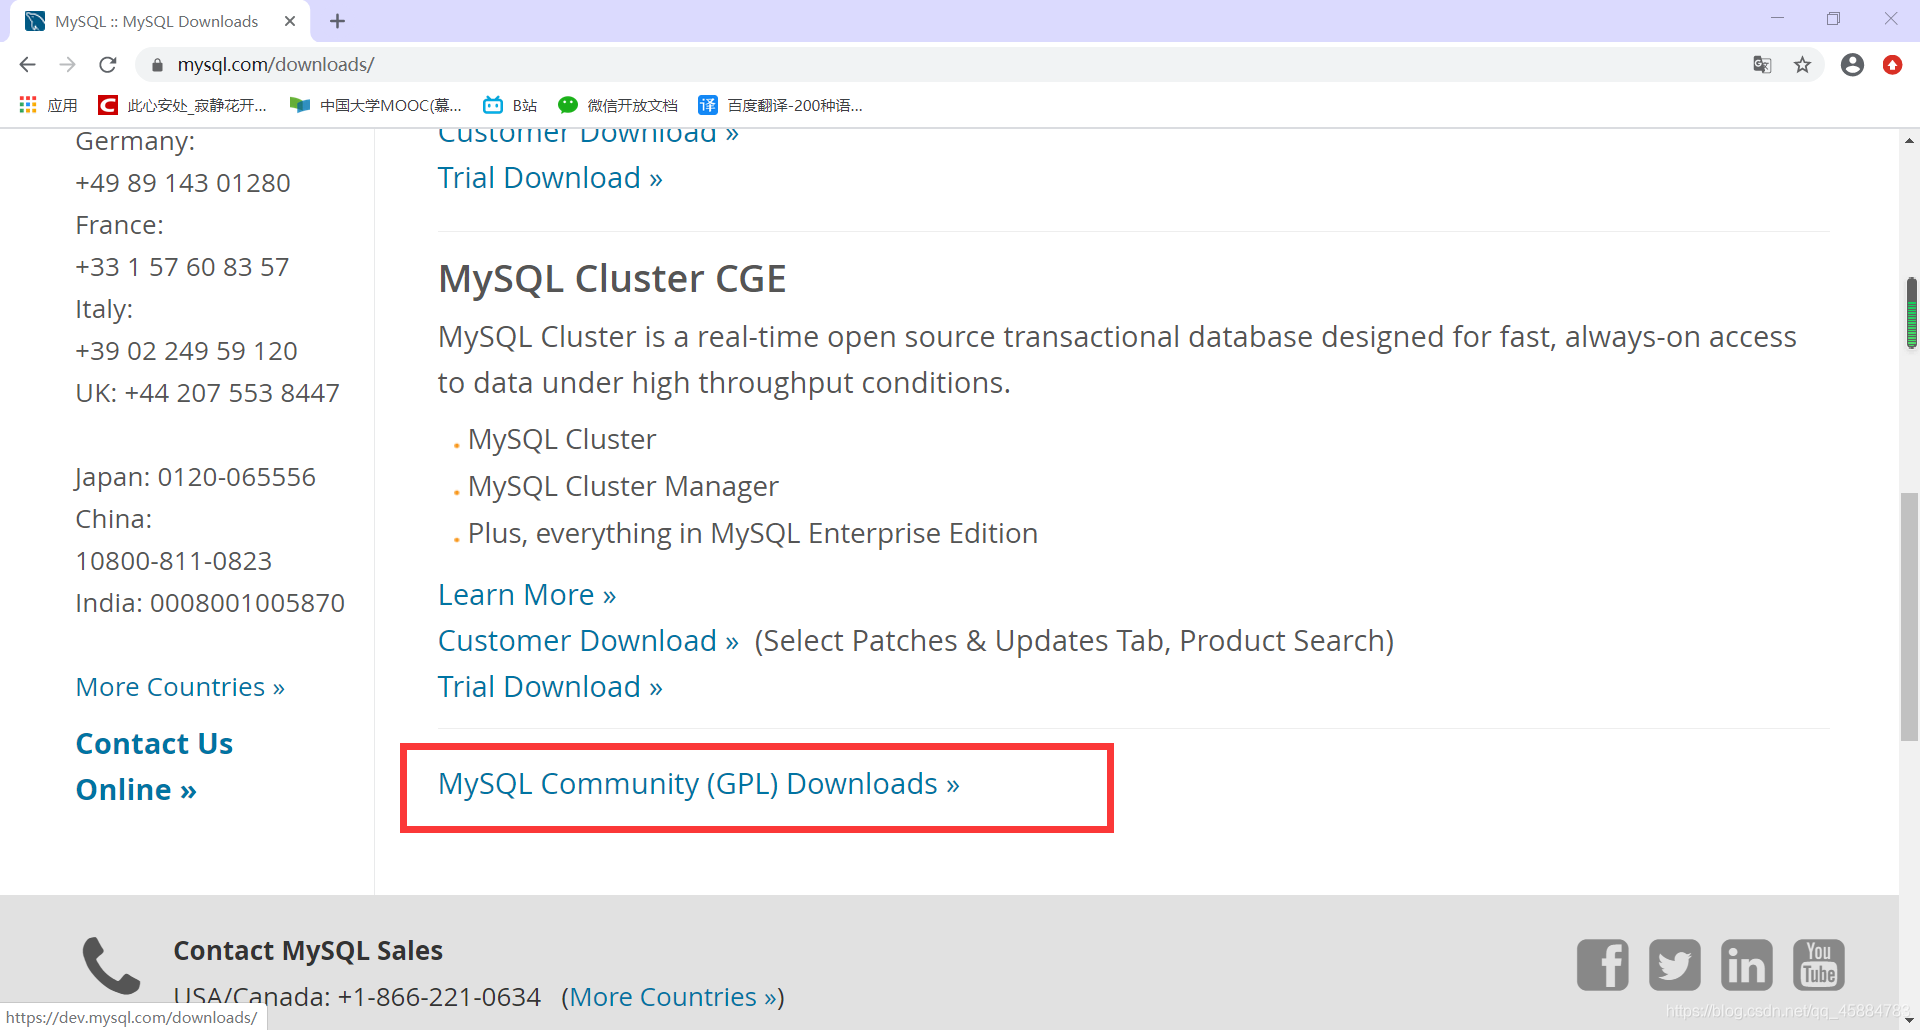Screen dimensions: 1920x1030
Task: Open the 微信开放文档 bookmark
Action: (x=618, y=105)
